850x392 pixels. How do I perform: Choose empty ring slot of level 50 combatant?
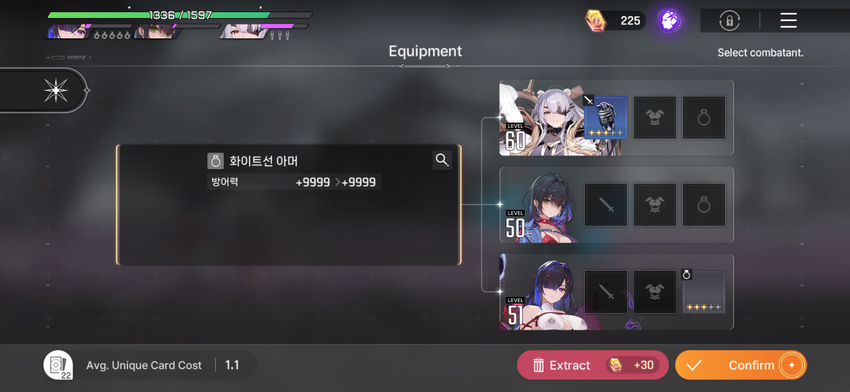(x=704, y=205)
